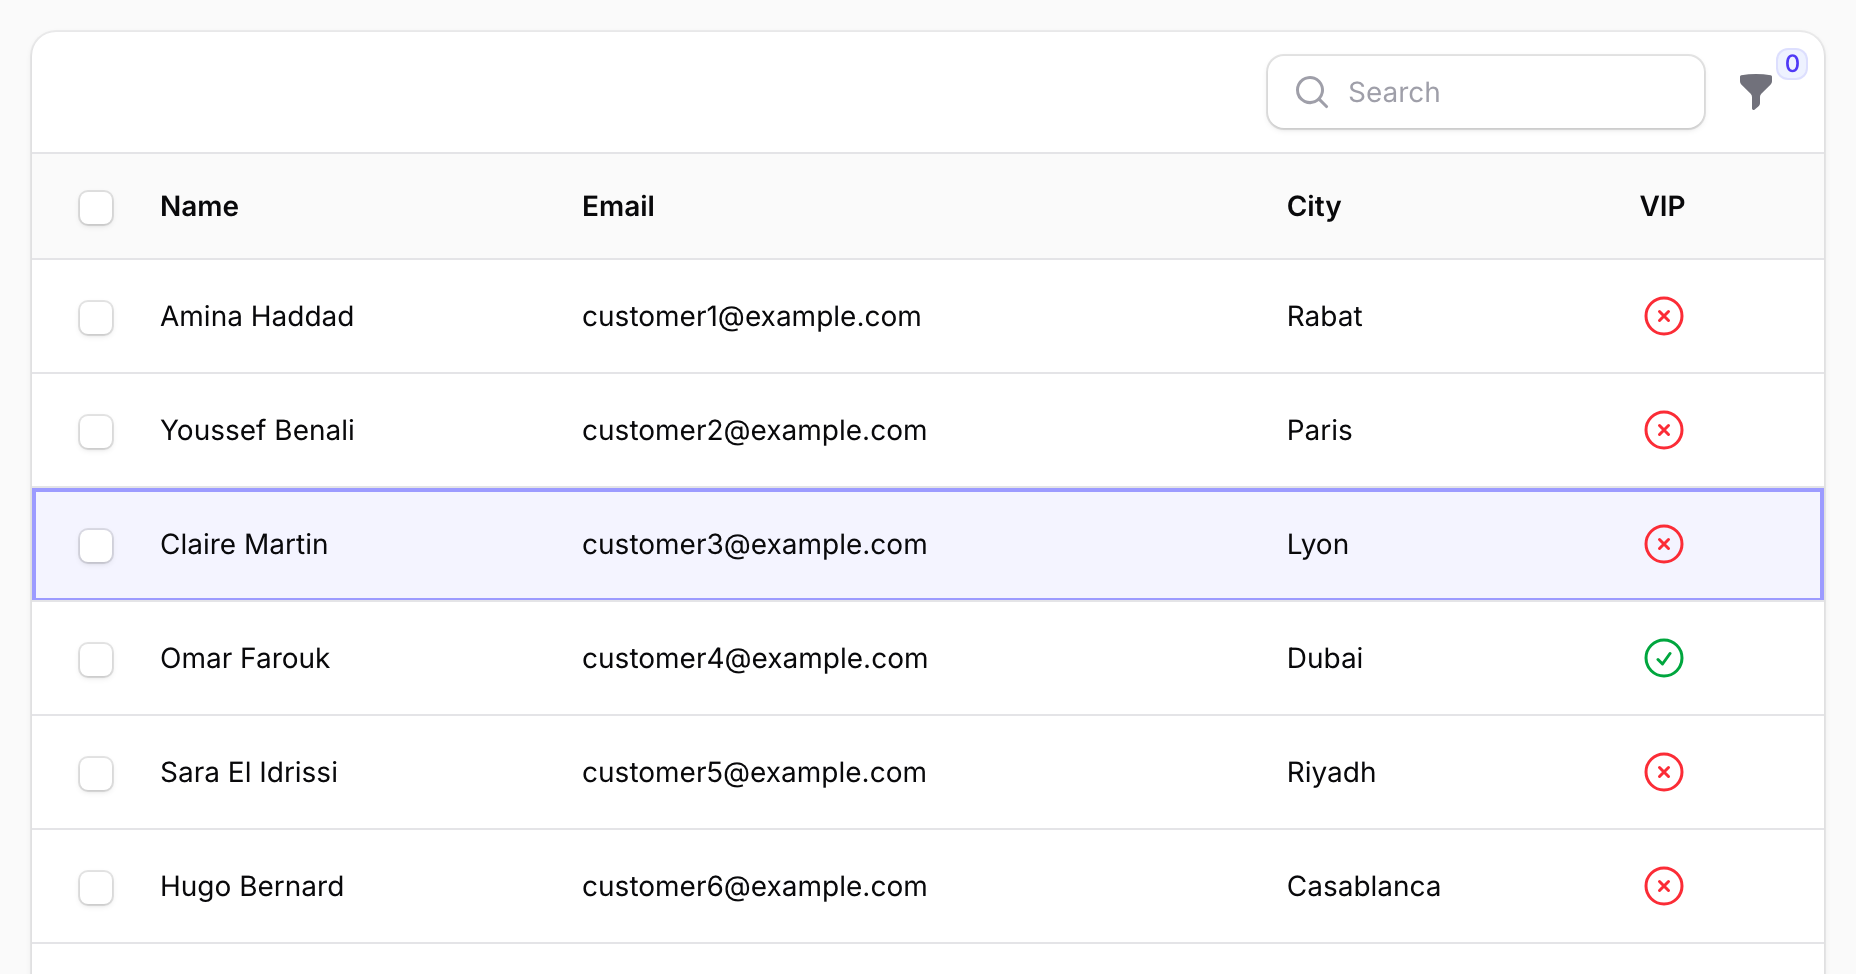Click the magnifier icon in search box
1856x974 pixels.
(x=1312, y=92)
